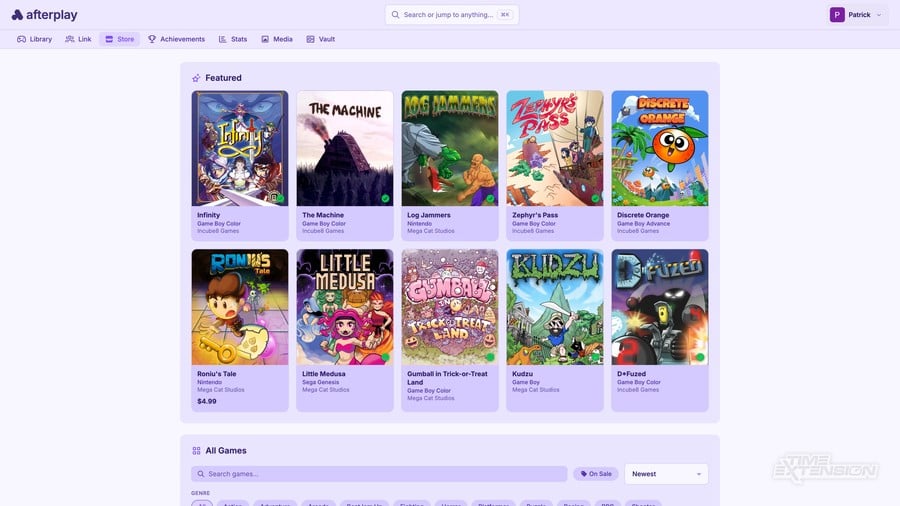The image size is (900, 506).
Task: Click 'Game Boy' platform under Kudzu
Action: coord(526,382)
